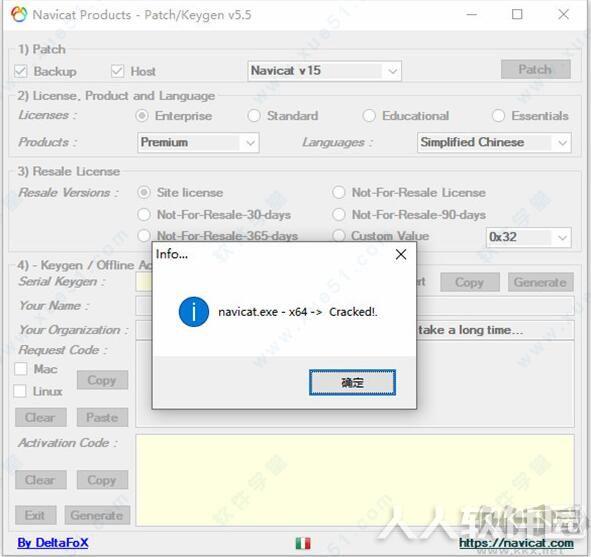The width and height of the screenshot is (591, 557).
Task: Open the By DeltaFoX link
Action: point(53,543)
